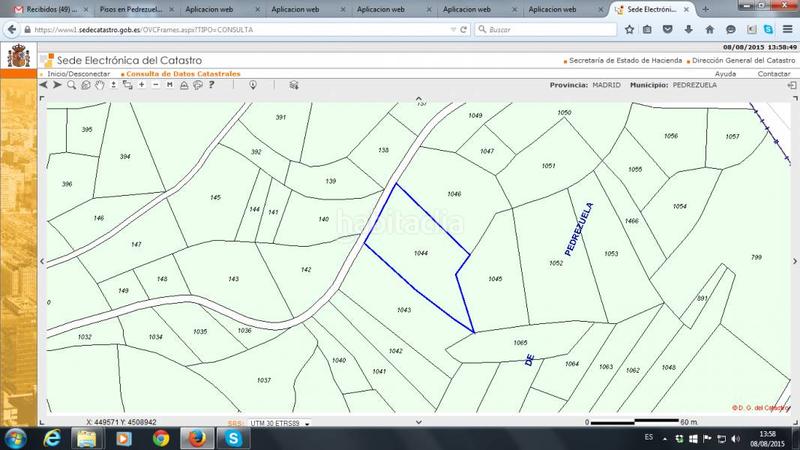Click parcel 1044 on the map
800x450 pixels.
pos(420,254)
